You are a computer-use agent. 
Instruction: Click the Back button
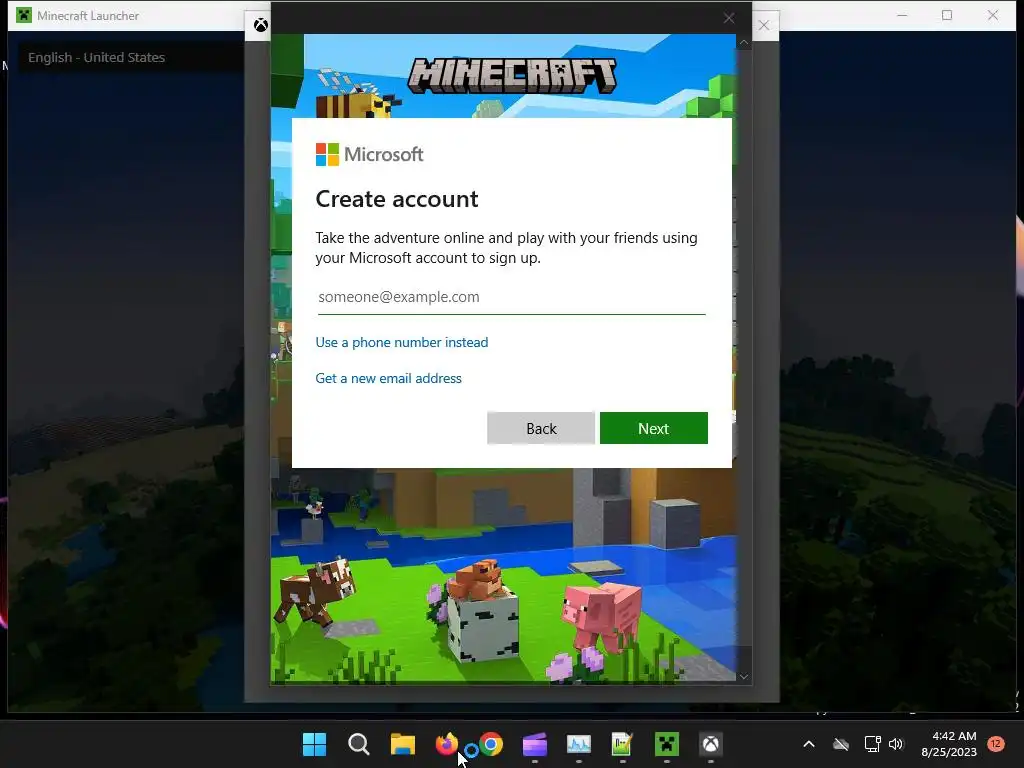541,428
